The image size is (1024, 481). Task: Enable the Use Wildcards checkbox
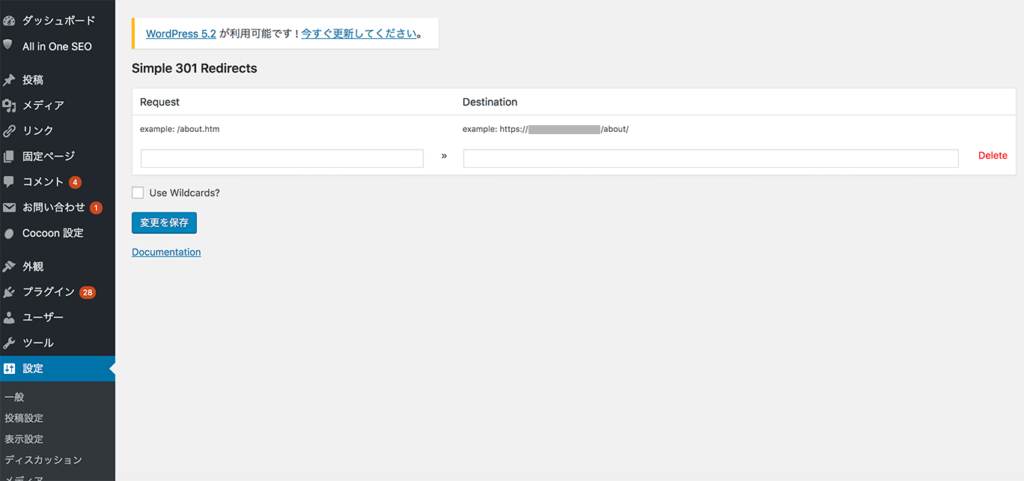tap(138, 193)
